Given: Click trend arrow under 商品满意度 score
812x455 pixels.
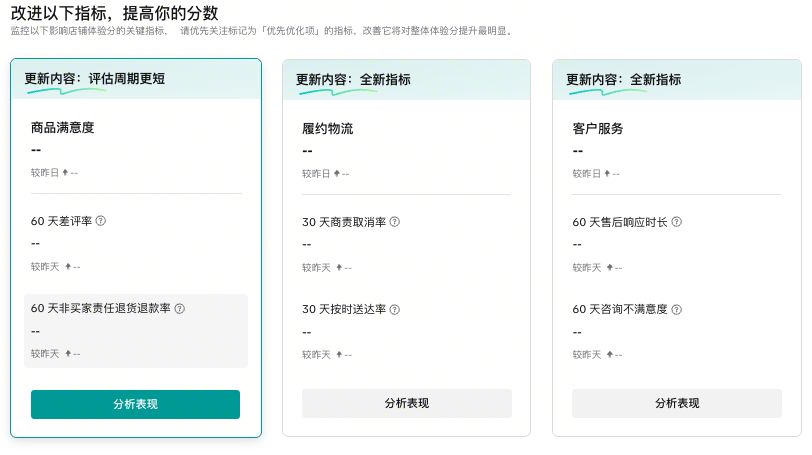Looking at the screenshot, I should pos(66,173).
